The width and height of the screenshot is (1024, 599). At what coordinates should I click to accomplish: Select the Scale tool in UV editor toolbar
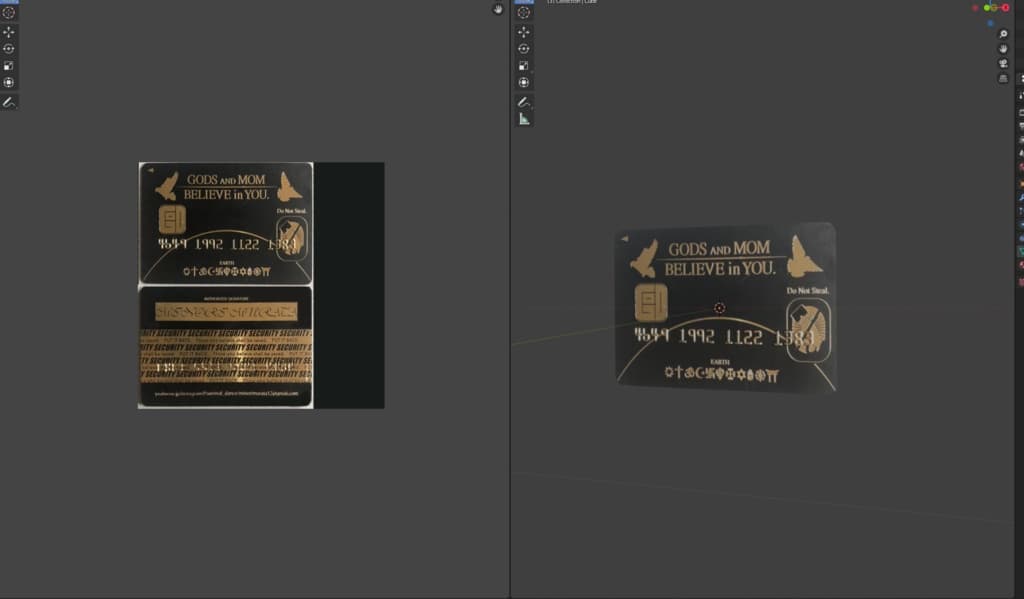(x=8, y=65)
